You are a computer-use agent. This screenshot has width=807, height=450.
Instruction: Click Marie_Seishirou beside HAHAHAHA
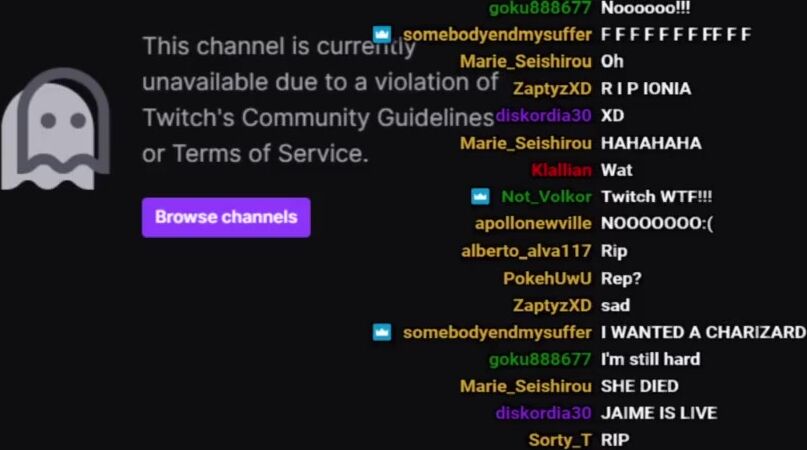coord(525,143)
